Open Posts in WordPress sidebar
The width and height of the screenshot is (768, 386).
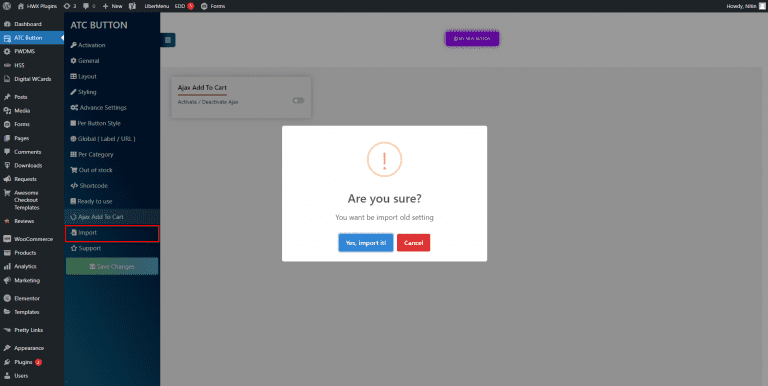pyautogui.click(x=32, y=97)
